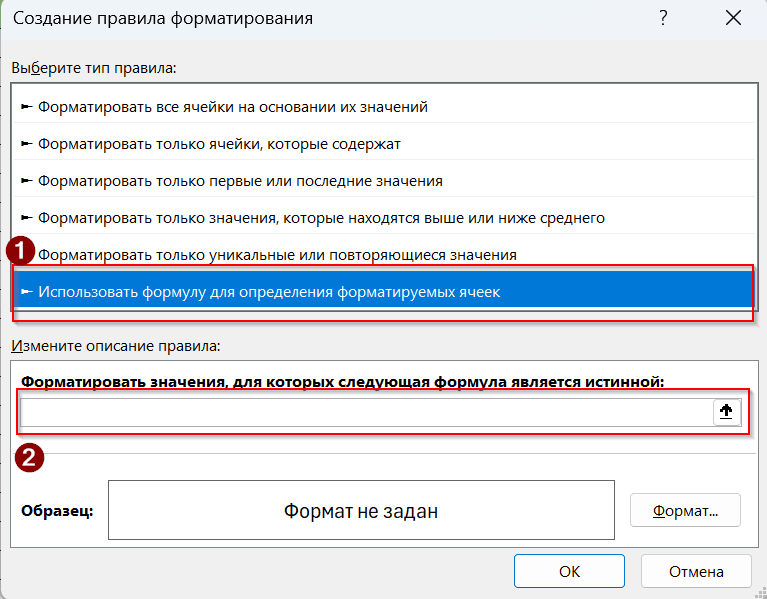The height and width of the screenshot is (599, 767).
Task: Click the bold formula-is-true description text
Action: (x=343, y=381)
